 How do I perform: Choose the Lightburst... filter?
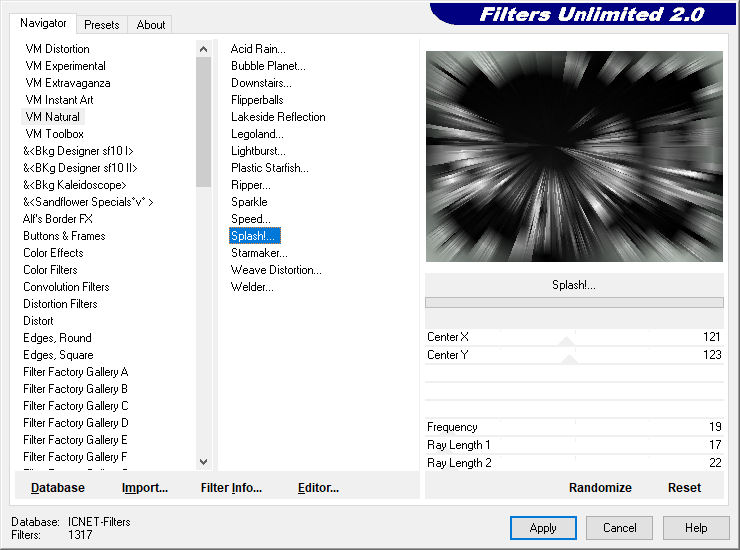pos(258,151)
